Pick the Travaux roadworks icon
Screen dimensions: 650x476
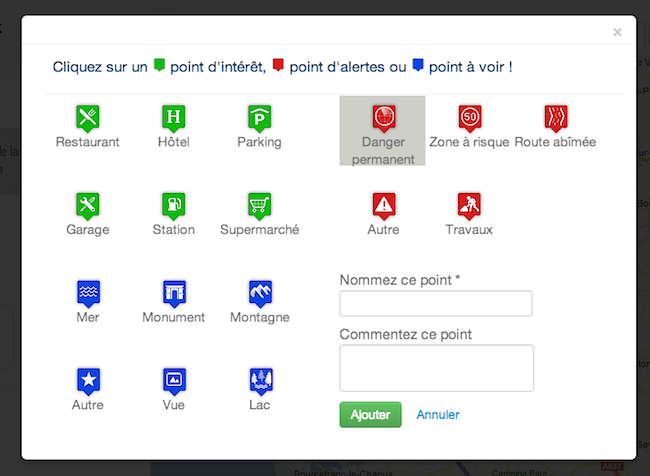pos(469,206)
